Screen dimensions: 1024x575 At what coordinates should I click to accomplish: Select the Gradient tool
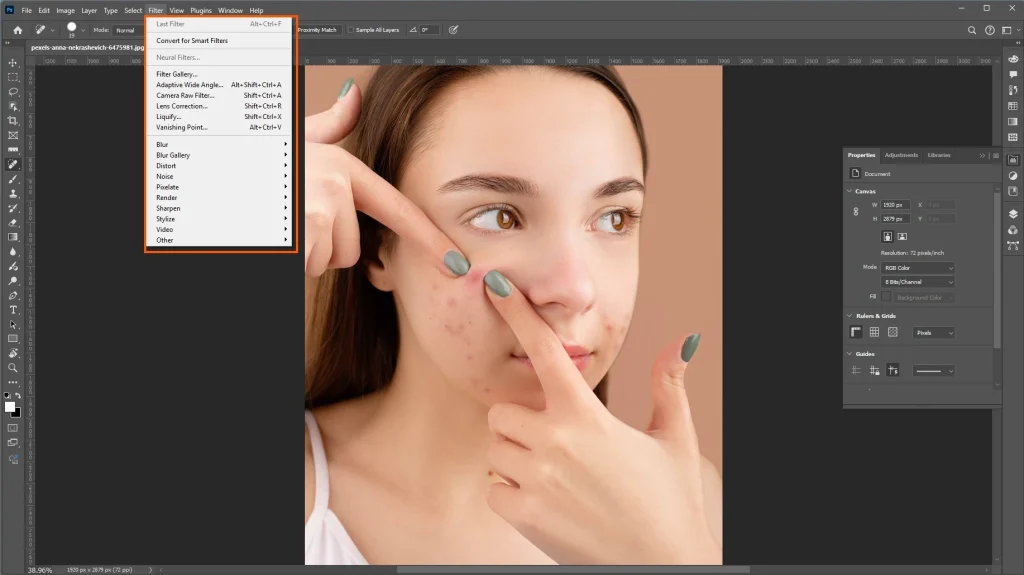point(12,237)
